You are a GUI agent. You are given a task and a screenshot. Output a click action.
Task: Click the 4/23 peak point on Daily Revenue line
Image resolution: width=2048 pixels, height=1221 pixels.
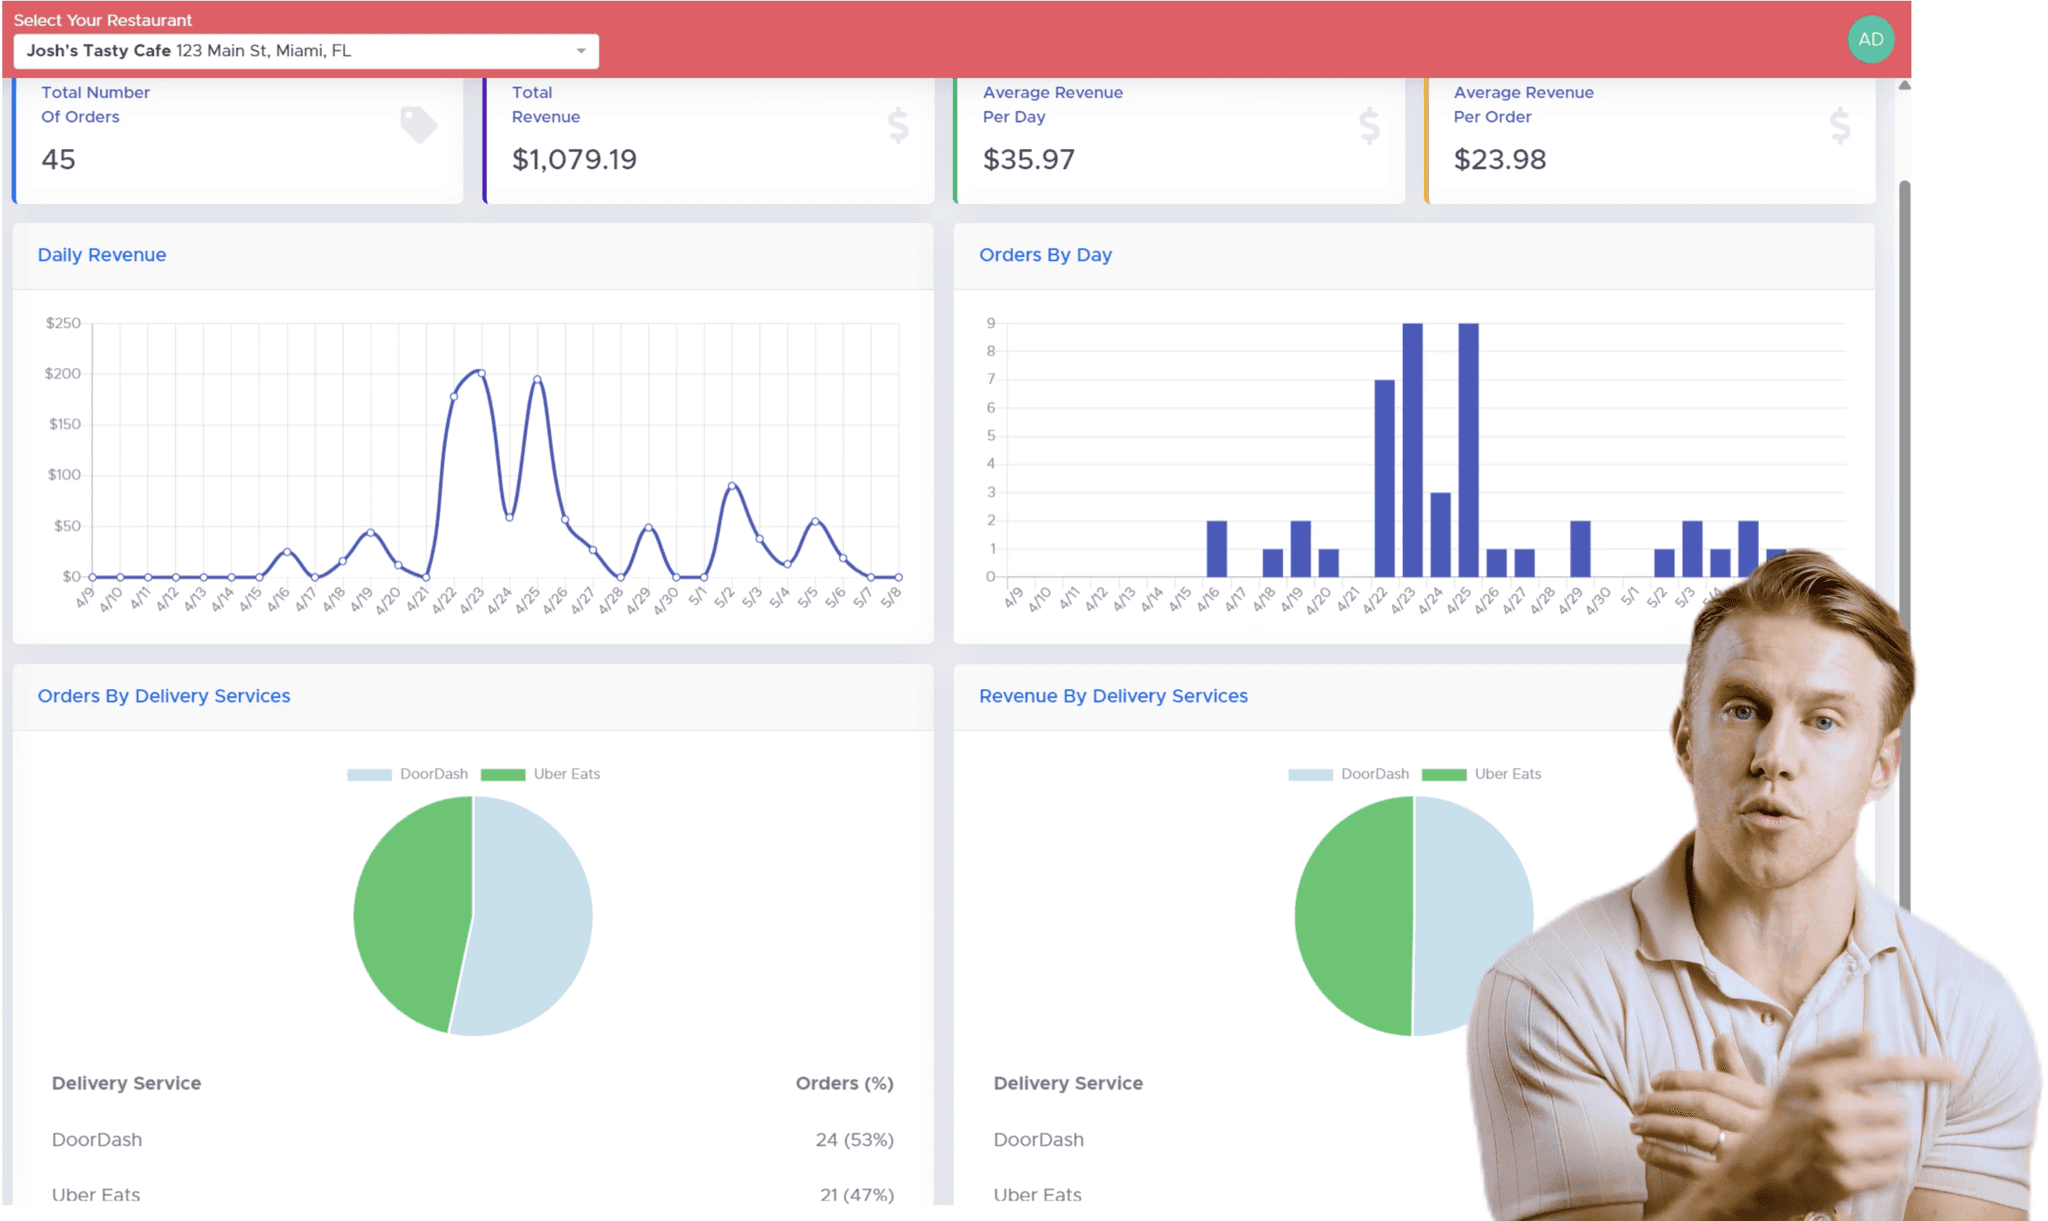[x=482, y=373]
